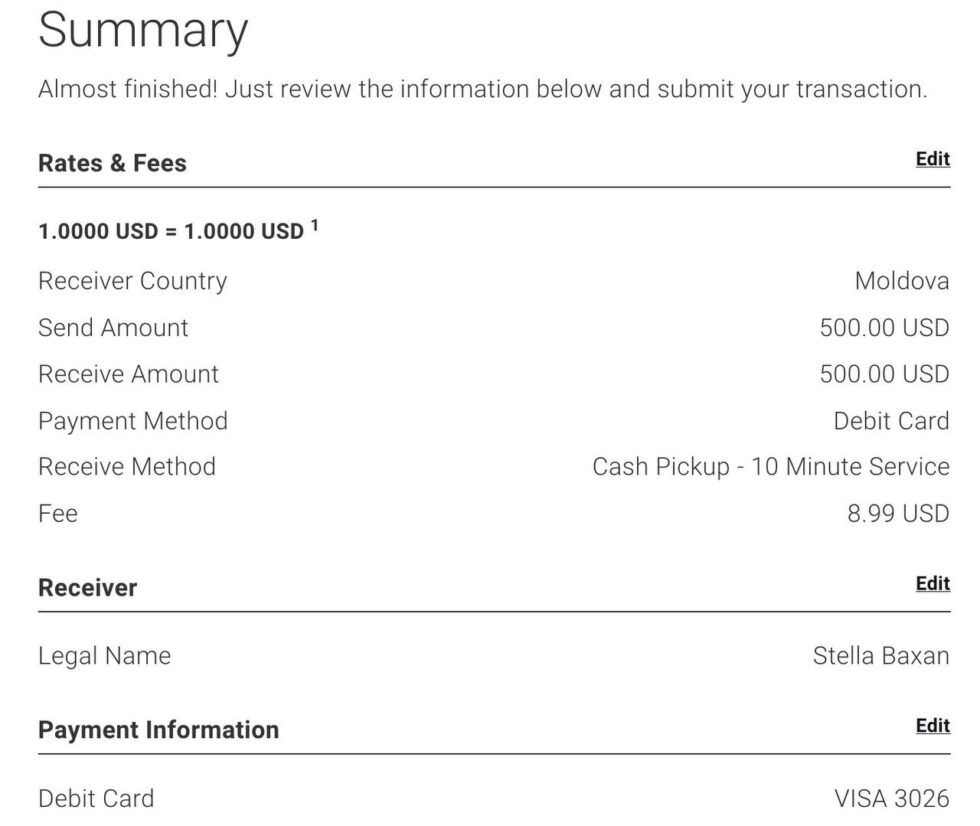Edit the Receiver section
Viewport: 980px width, 826px height.
point(932,583)
